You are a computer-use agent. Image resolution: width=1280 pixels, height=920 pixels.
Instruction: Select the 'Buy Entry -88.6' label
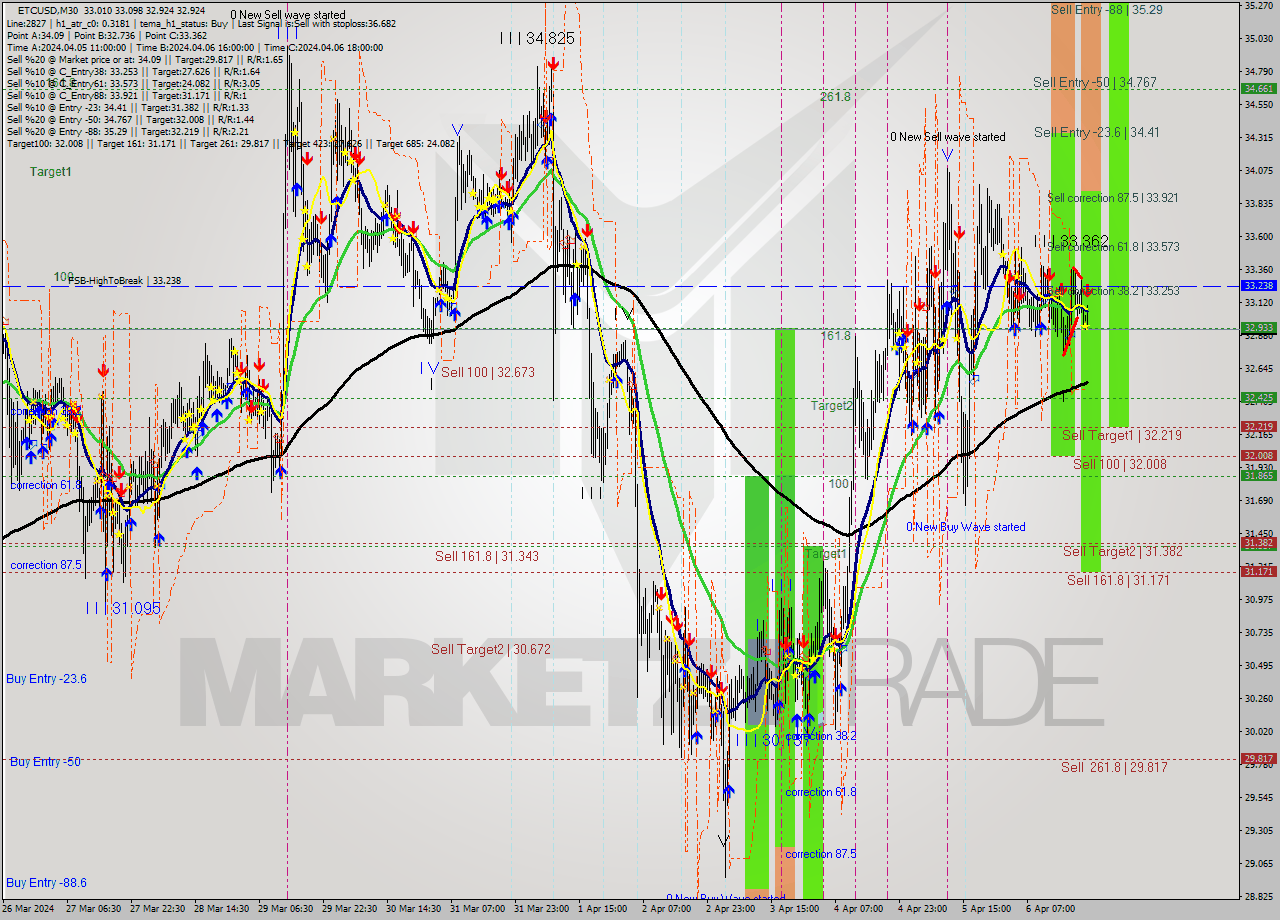coord(46,883)
